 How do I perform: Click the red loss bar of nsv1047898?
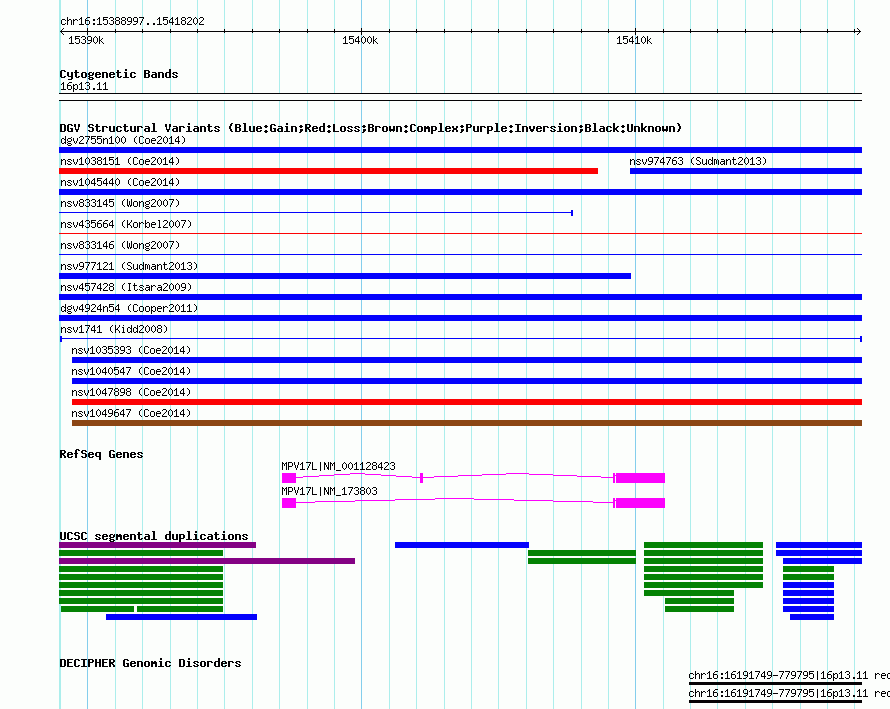467,402
